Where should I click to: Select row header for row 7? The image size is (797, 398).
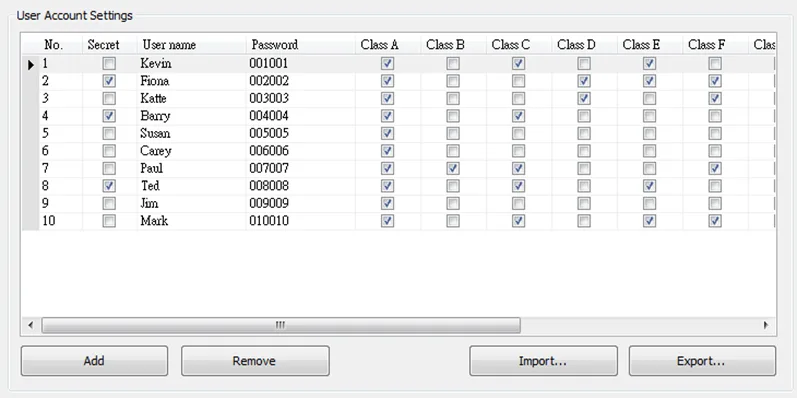coord(30,168)
